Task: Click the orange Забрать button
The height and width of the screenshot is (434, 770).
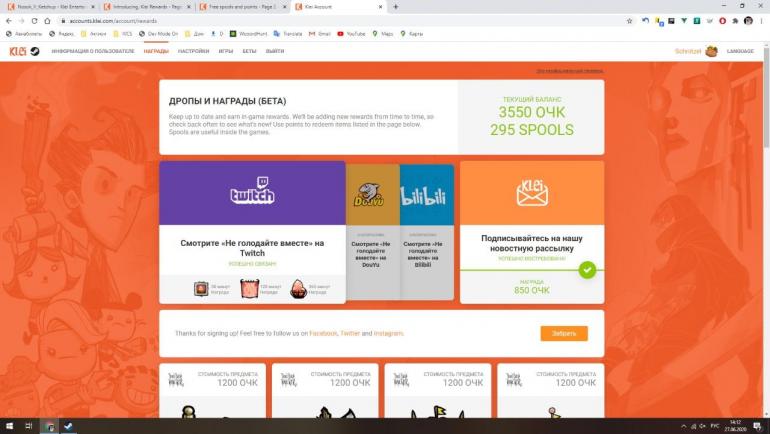Action: 564,333
